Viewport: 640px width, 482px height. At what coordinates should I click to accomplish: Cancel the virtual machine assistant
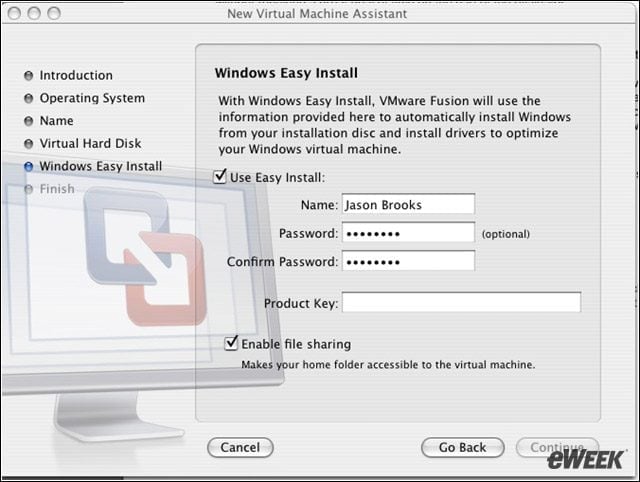click(240, 447)
